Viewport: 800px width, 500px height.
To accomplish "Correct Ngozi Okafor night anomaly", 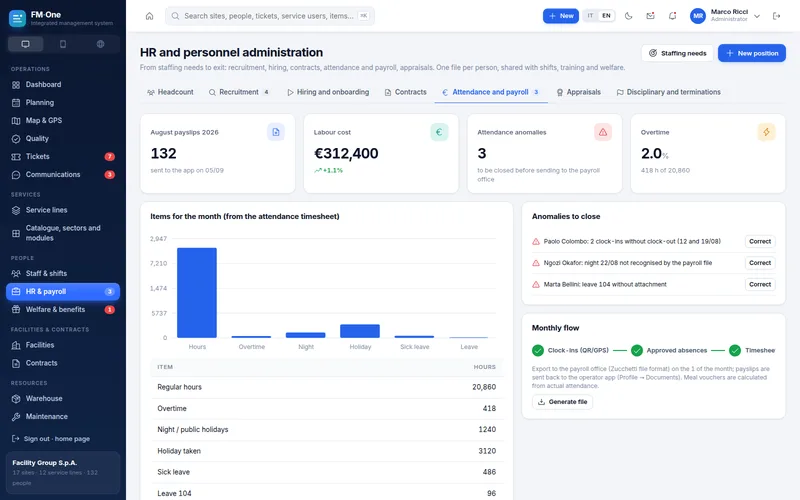I will [760, 263].
